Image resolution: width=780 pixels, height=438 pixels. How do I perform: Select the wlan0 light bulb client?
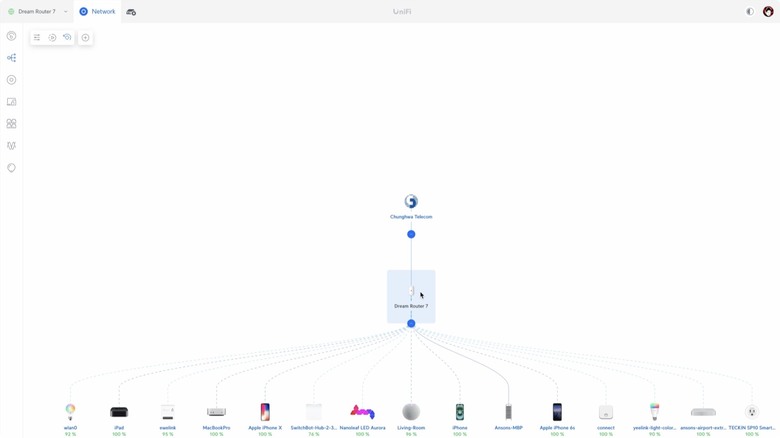click(x=70, y=412)
